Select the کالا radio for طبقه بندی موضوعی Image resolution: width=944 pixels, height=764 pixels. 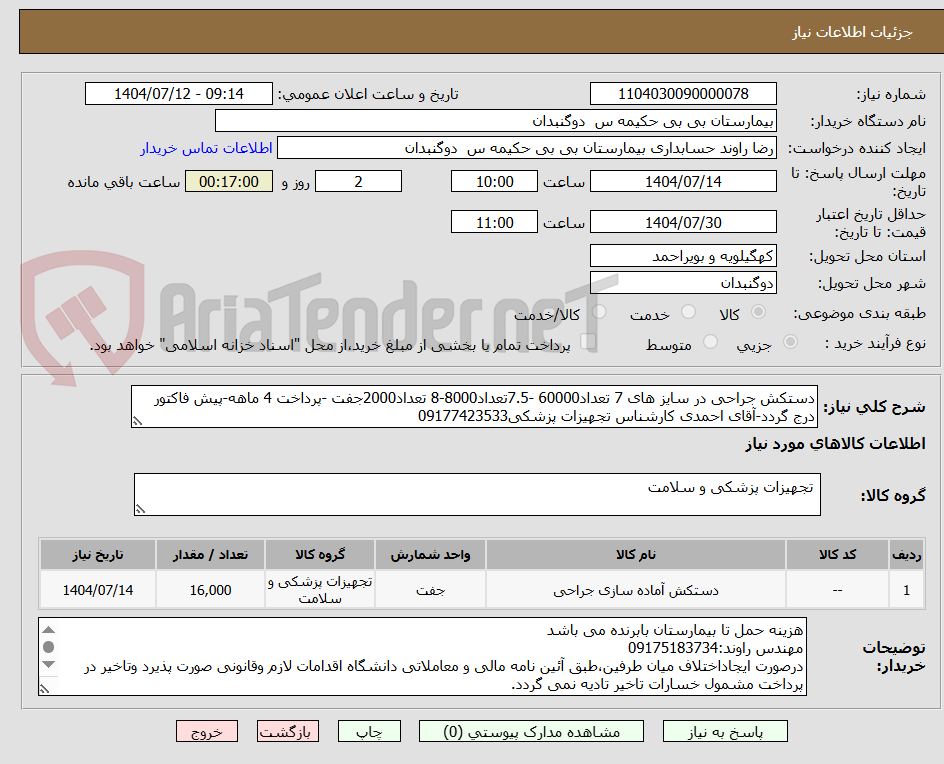pos(758,312)
